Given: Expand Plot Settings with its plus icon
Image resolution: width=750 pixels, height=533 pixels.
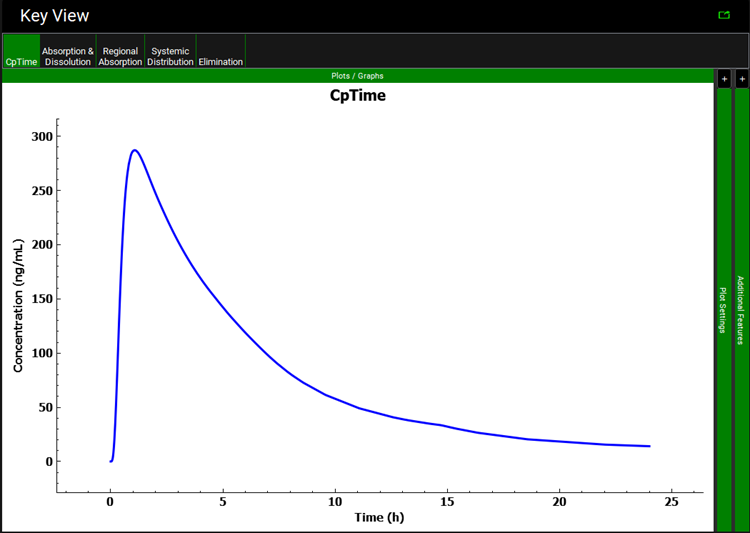Looking at the screenshot, I should point(724,78).
